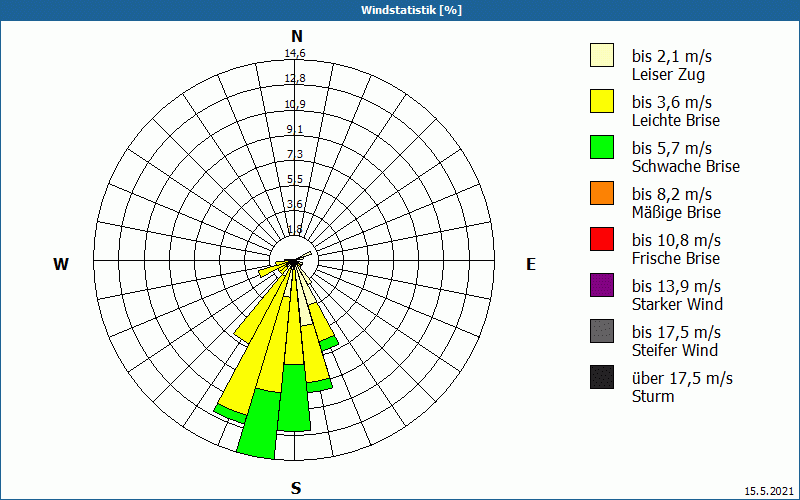The width and height of the screenshot is (800, 500).
Task: Click the 'bis 13,9 m/s' legend text
Action: tap(676, 286)
